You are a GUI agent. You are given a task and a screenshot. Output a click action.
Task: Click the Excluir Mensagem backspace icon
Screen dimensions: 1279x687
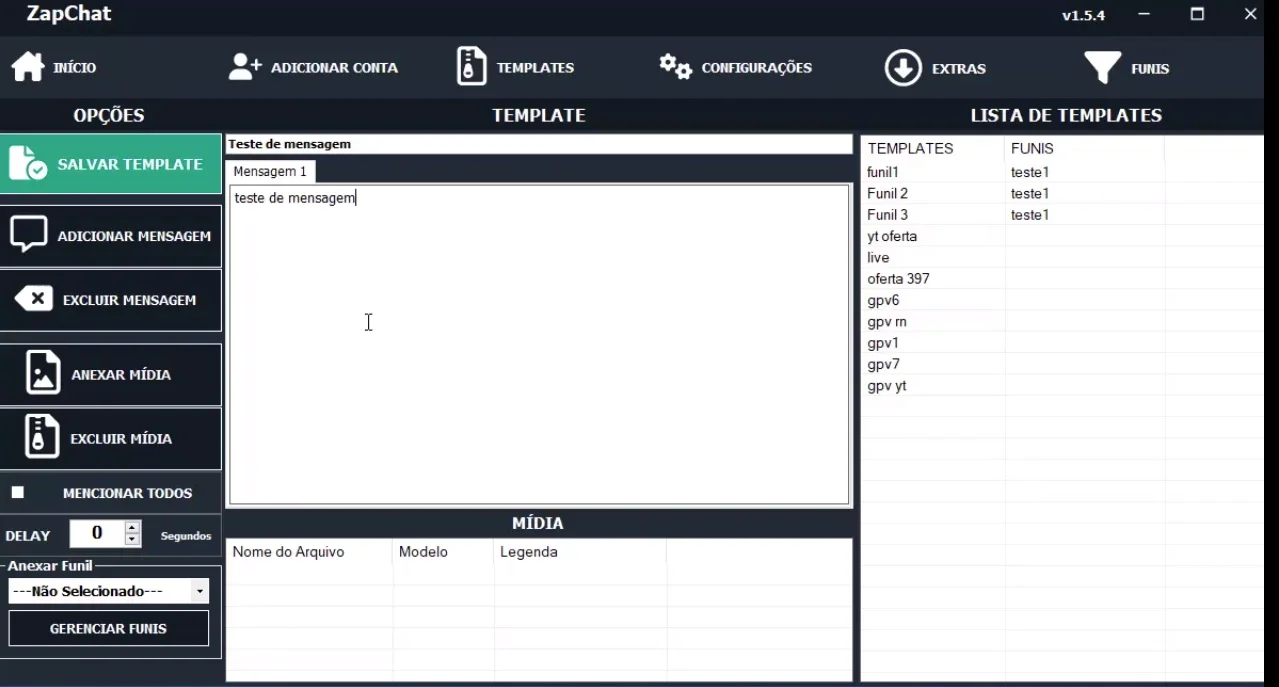34,299
